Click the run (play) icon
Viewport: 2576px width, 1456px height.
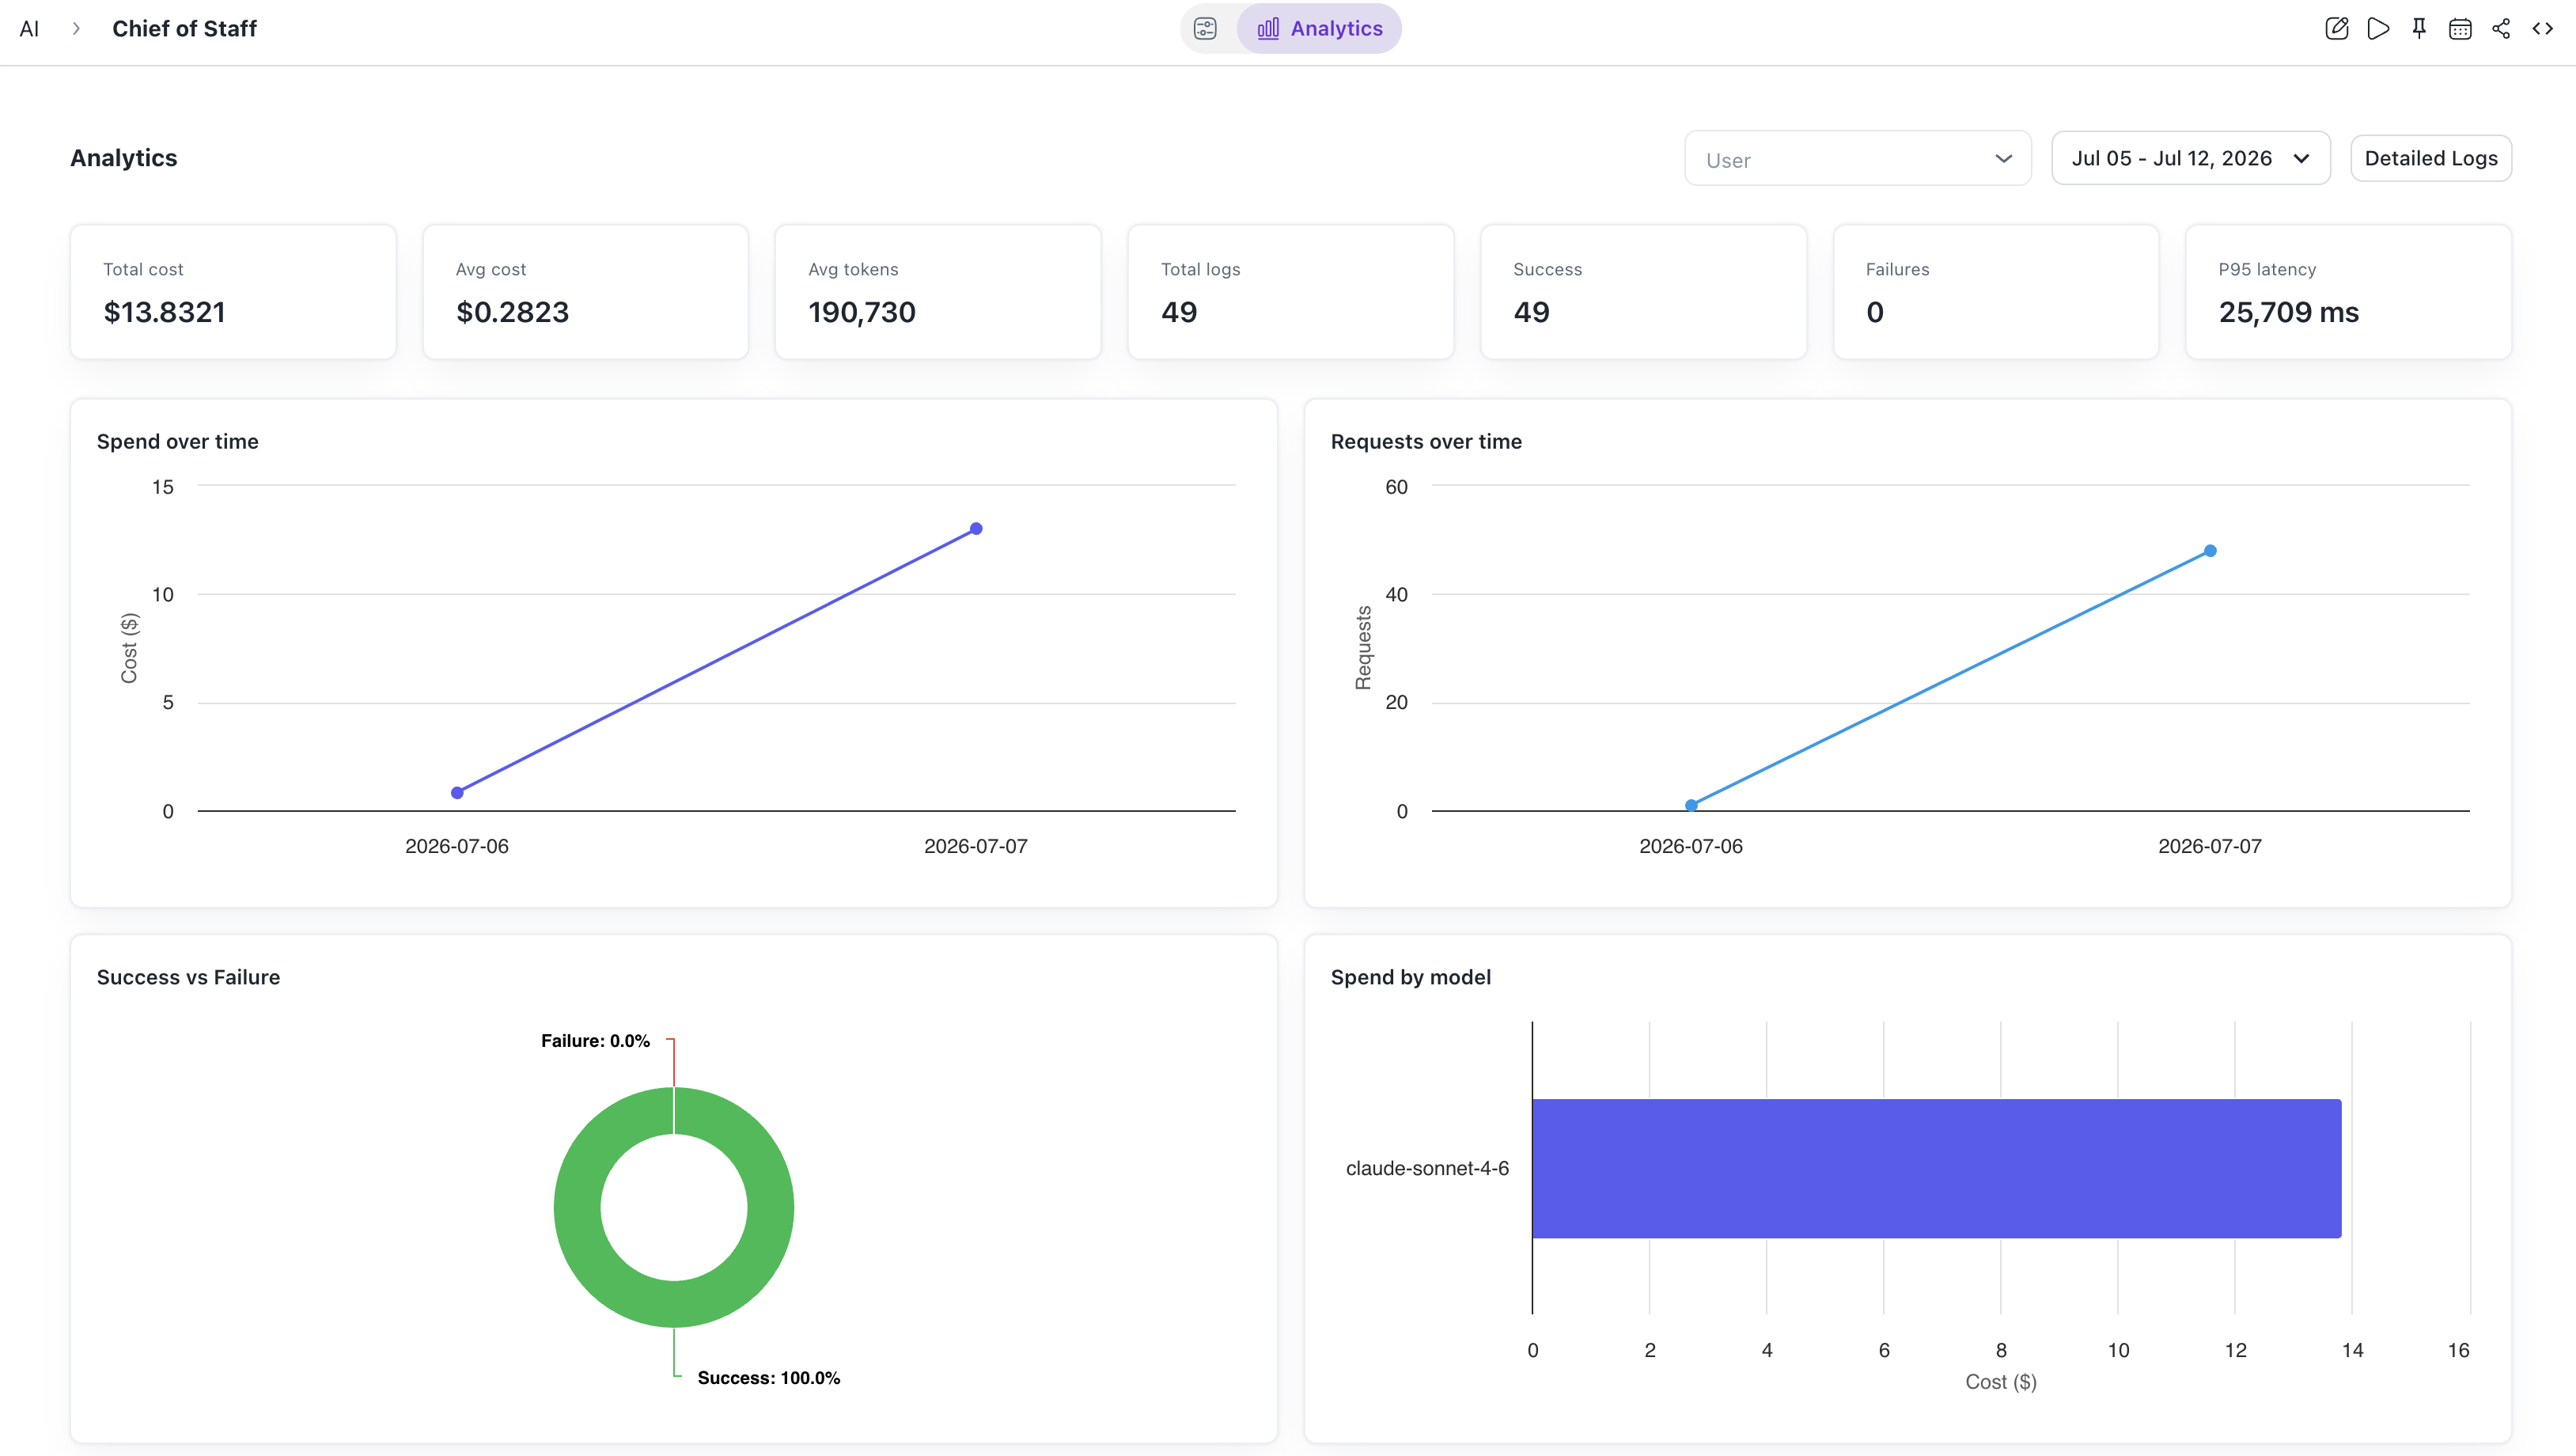(2378, 28)
